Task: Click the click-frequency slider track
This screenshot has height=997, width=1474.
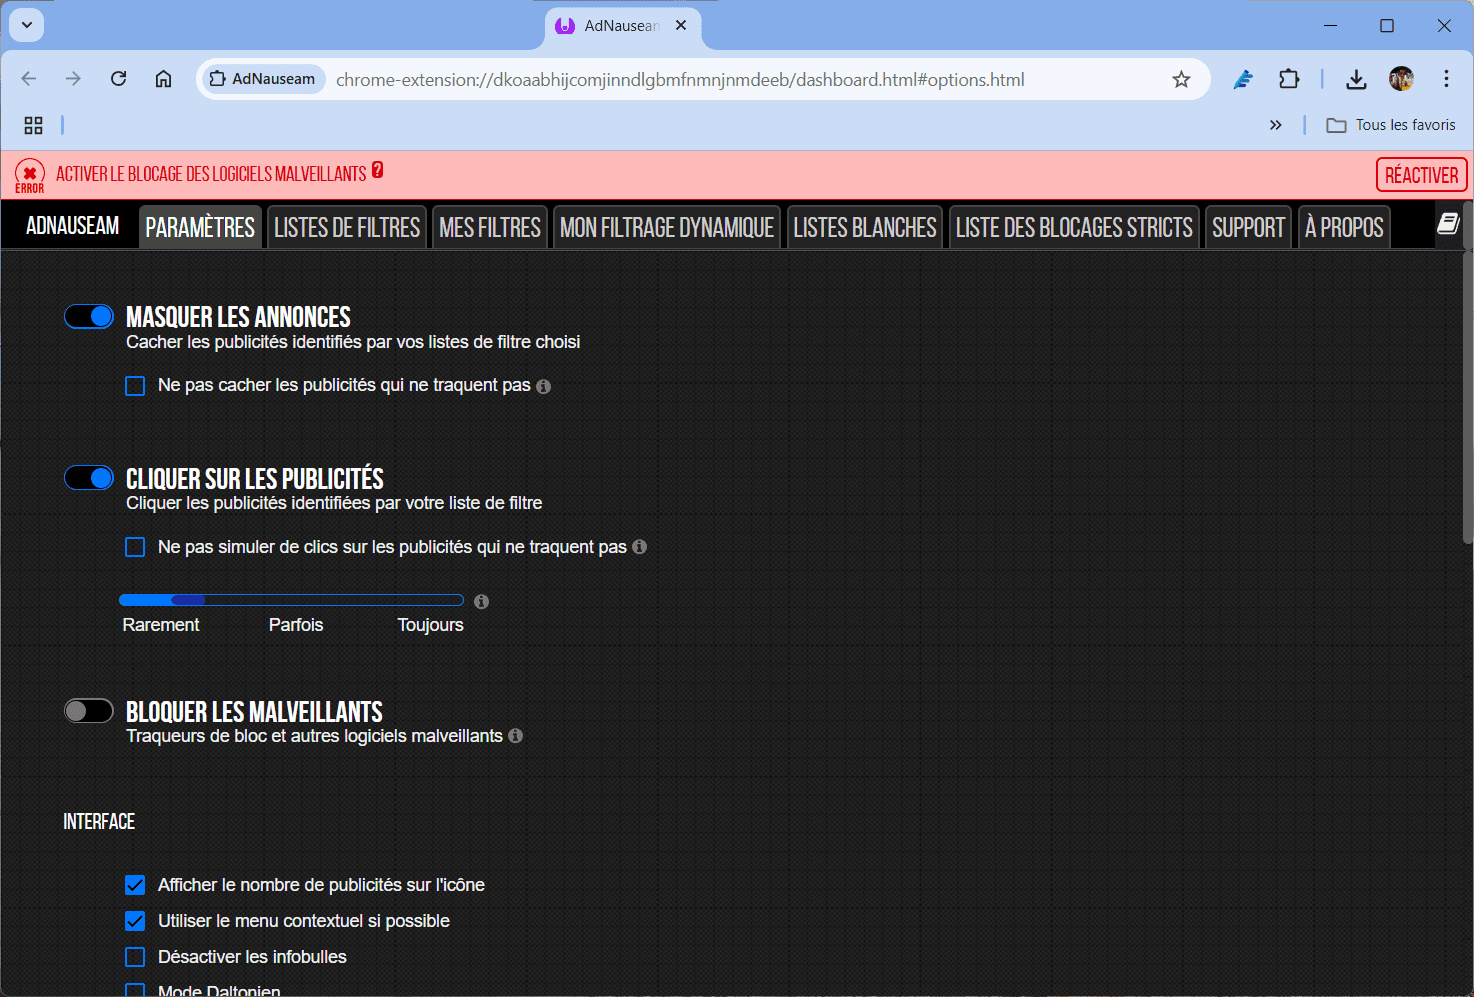Action: [x=291, y=600]
